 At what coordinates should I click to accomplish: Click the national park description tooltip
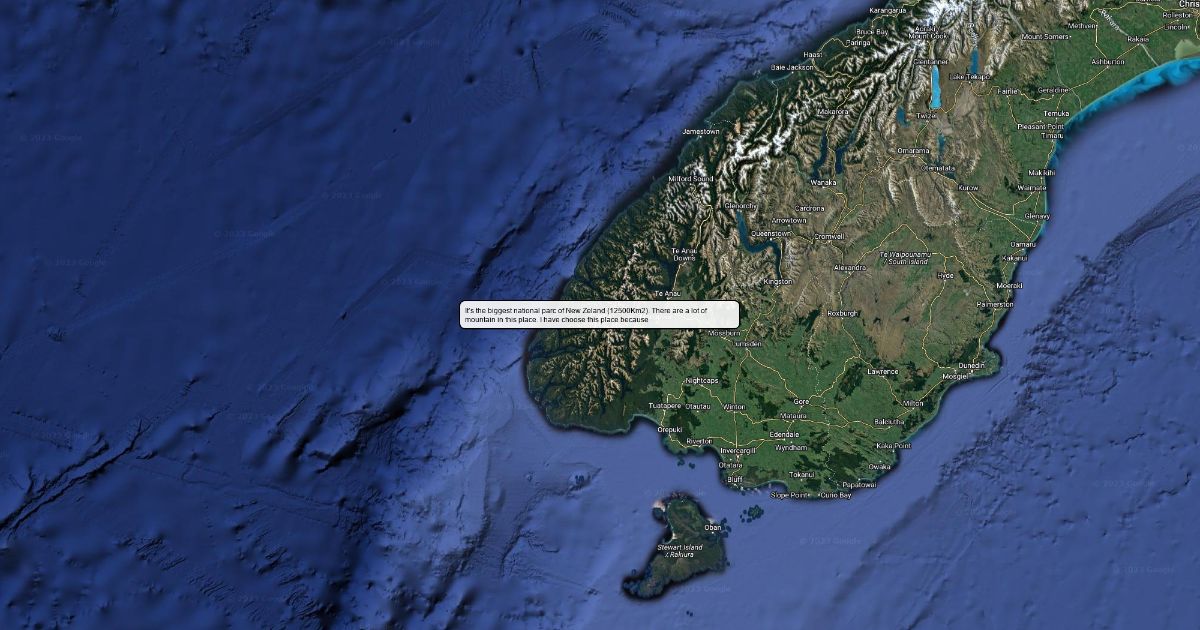600,314
